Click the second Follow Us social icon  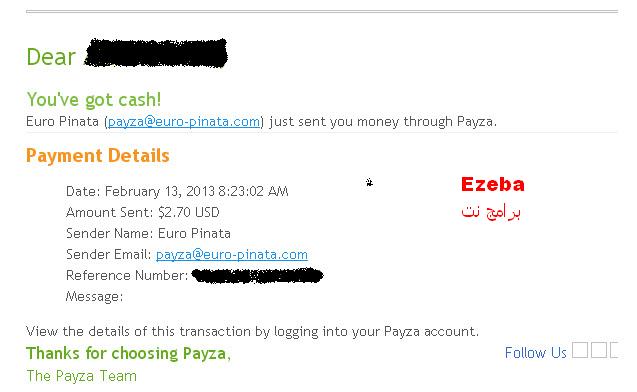coord(599,350)
